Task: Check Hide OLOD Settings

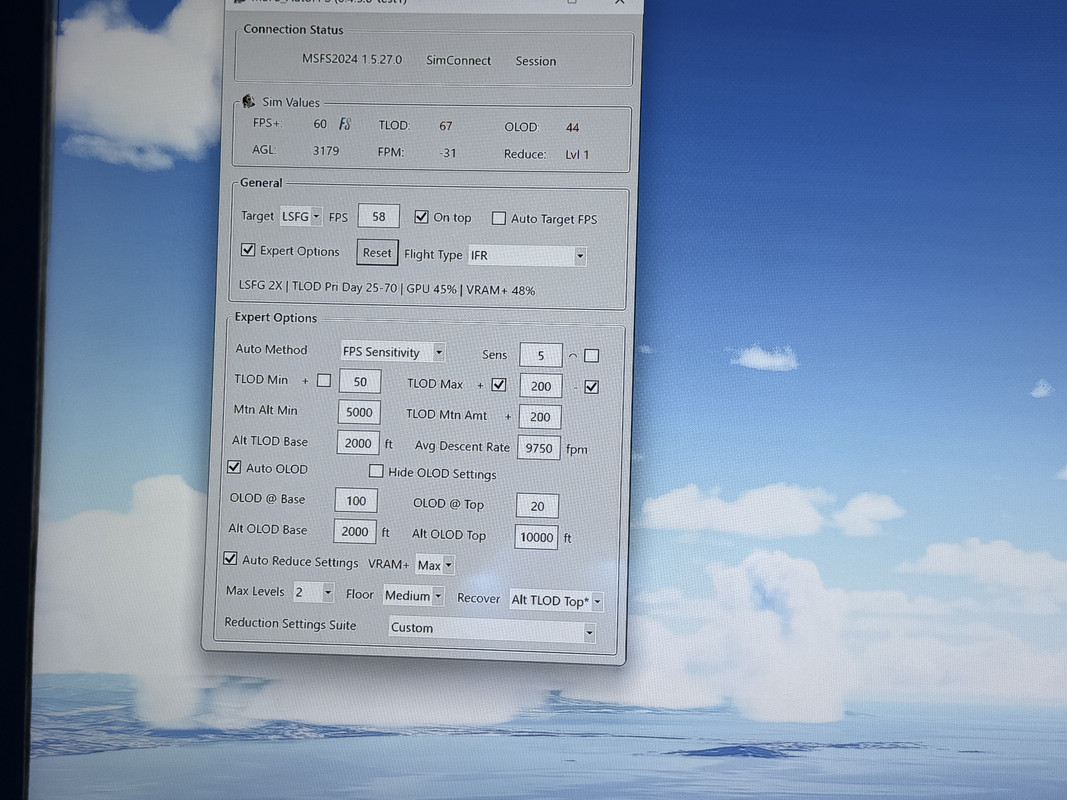Action: pos(376,471)
